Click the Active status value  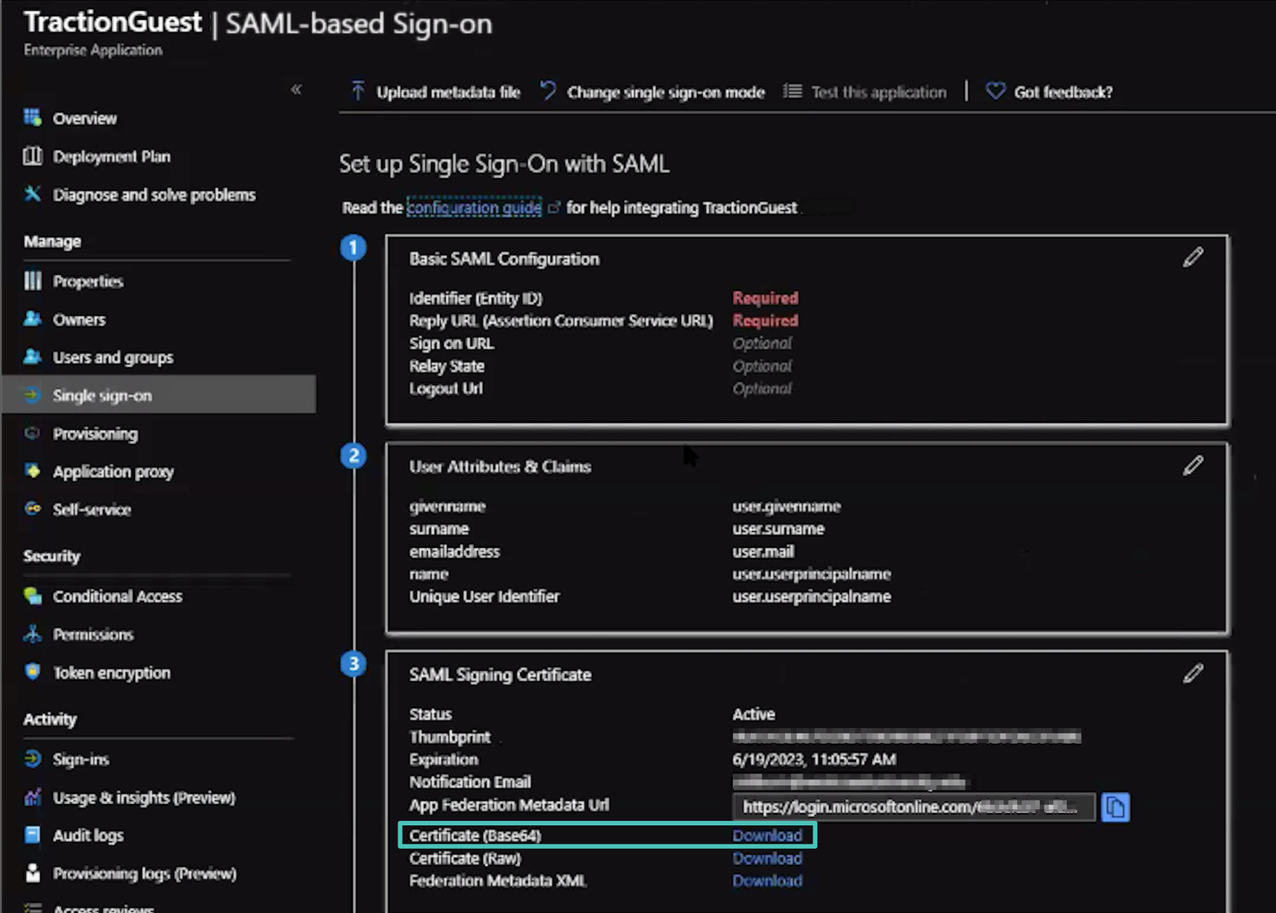click(x=754, y=714)
